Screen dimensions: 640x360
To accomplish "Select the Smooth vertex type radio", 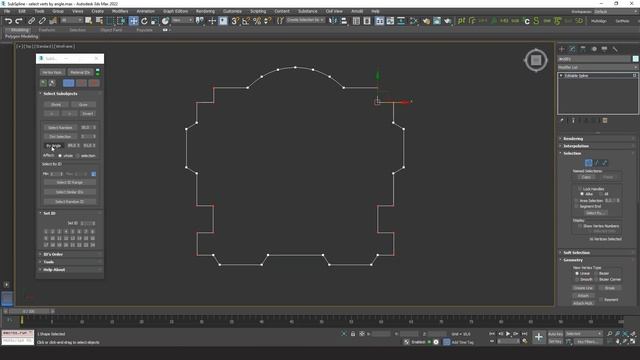I will click(577, 280).
